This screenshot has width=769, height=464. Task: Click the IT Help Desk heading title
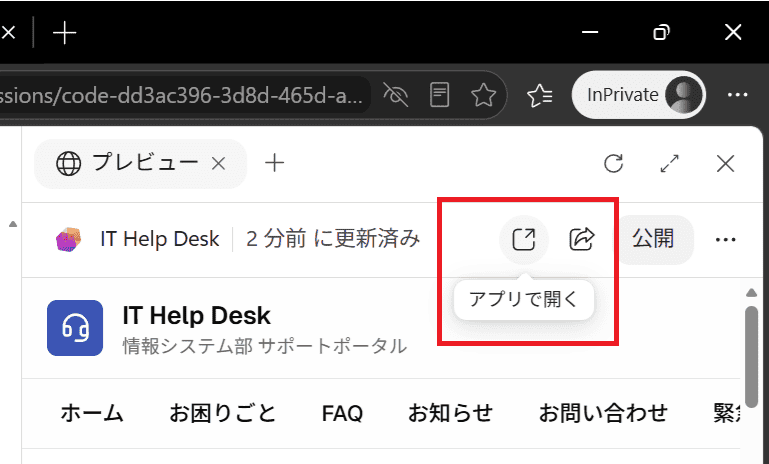pyautogui.click(x=196, y=315)
